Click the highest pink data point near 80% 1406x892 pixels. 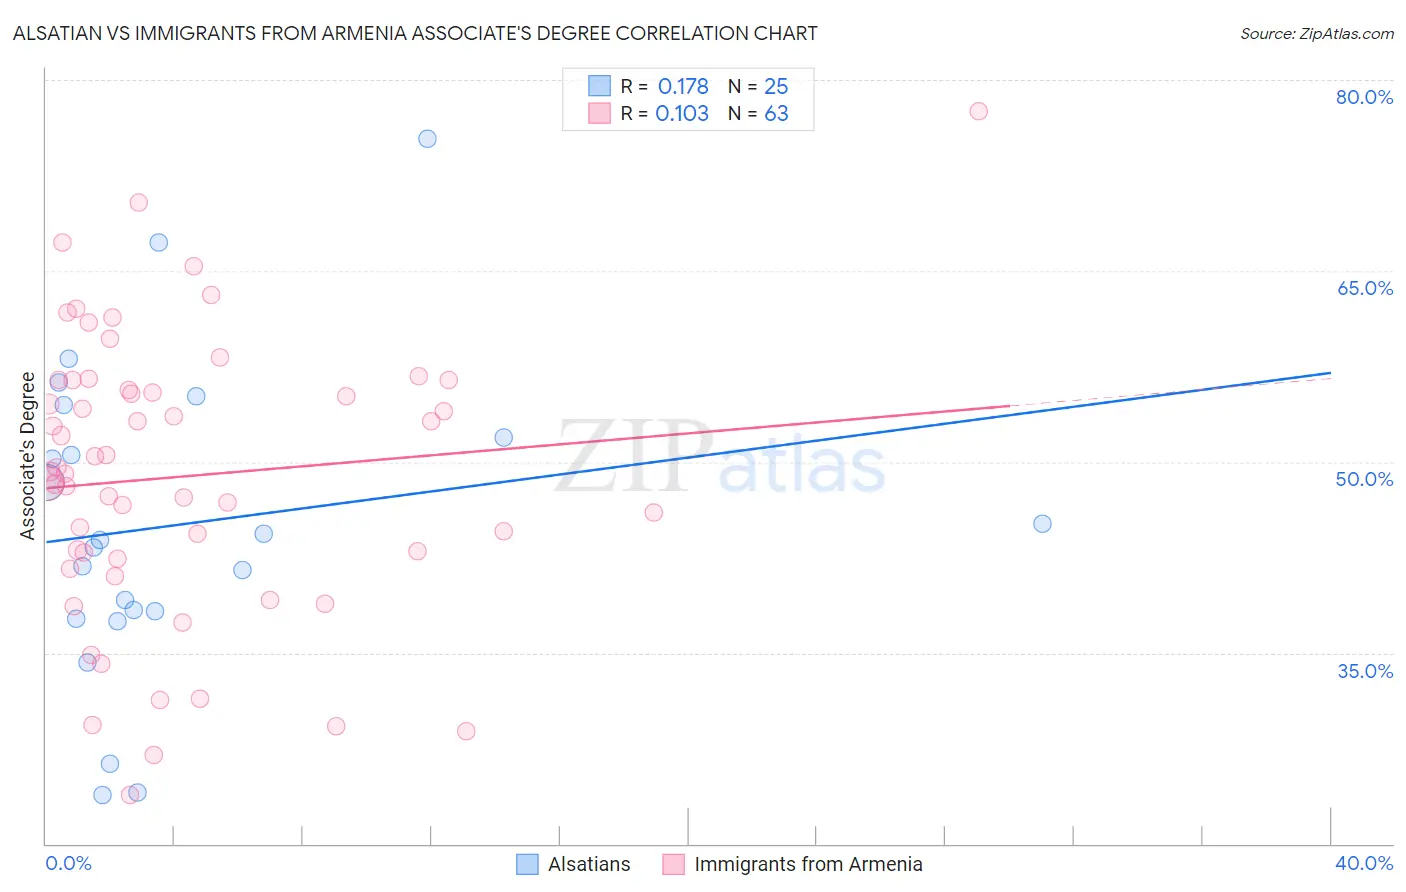(978, 111)
